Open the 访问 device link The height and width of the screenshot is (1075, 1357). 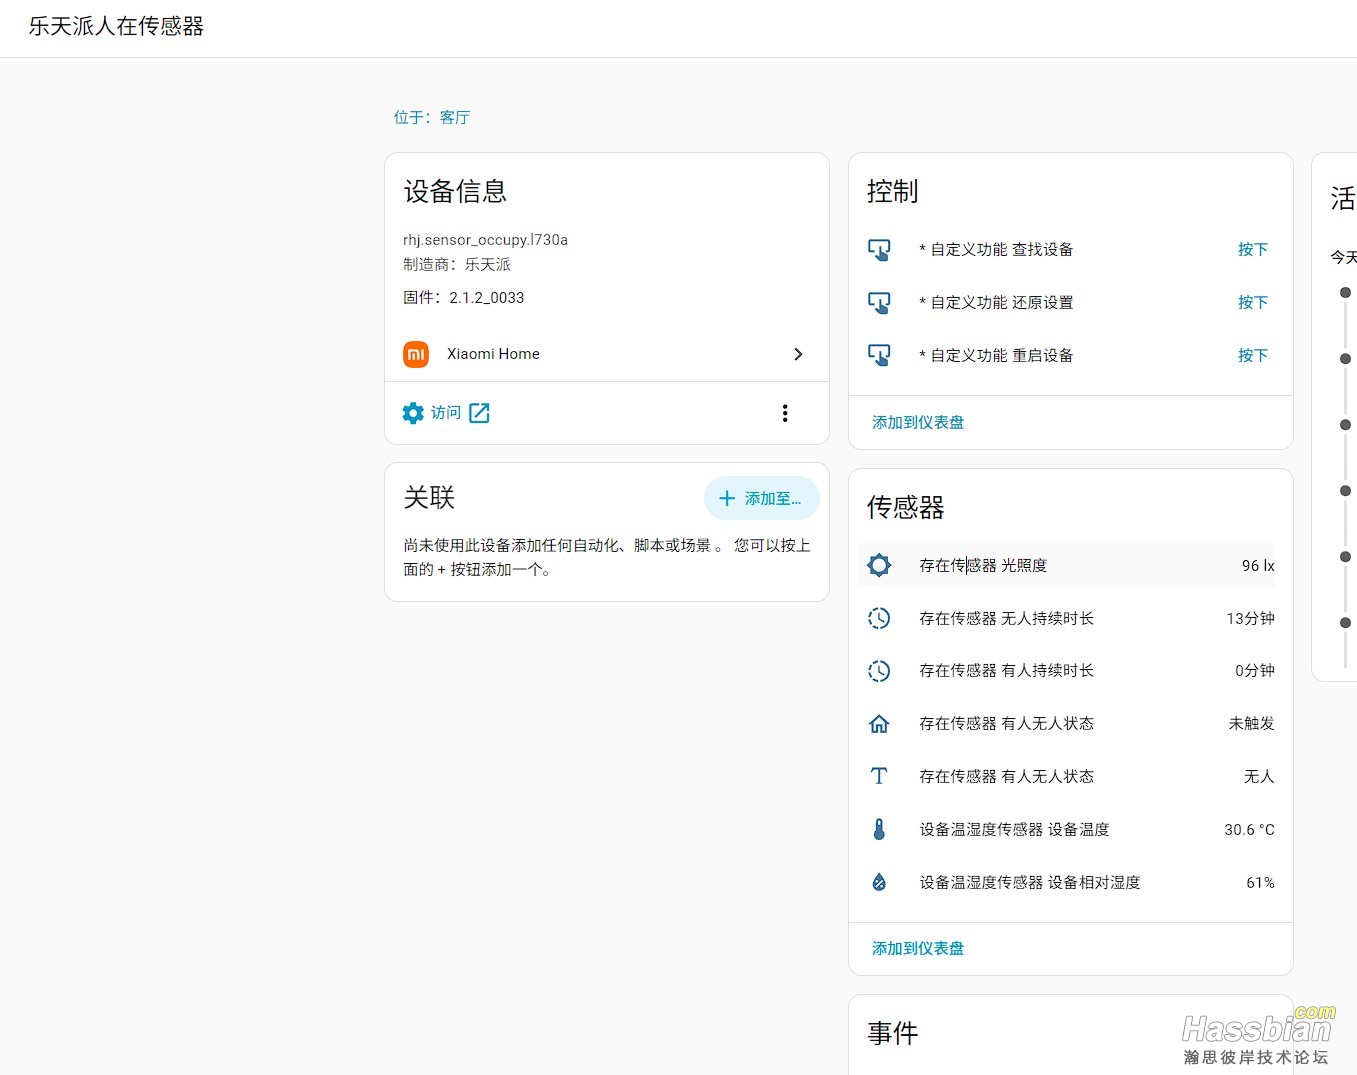click(x=446, y=413)
